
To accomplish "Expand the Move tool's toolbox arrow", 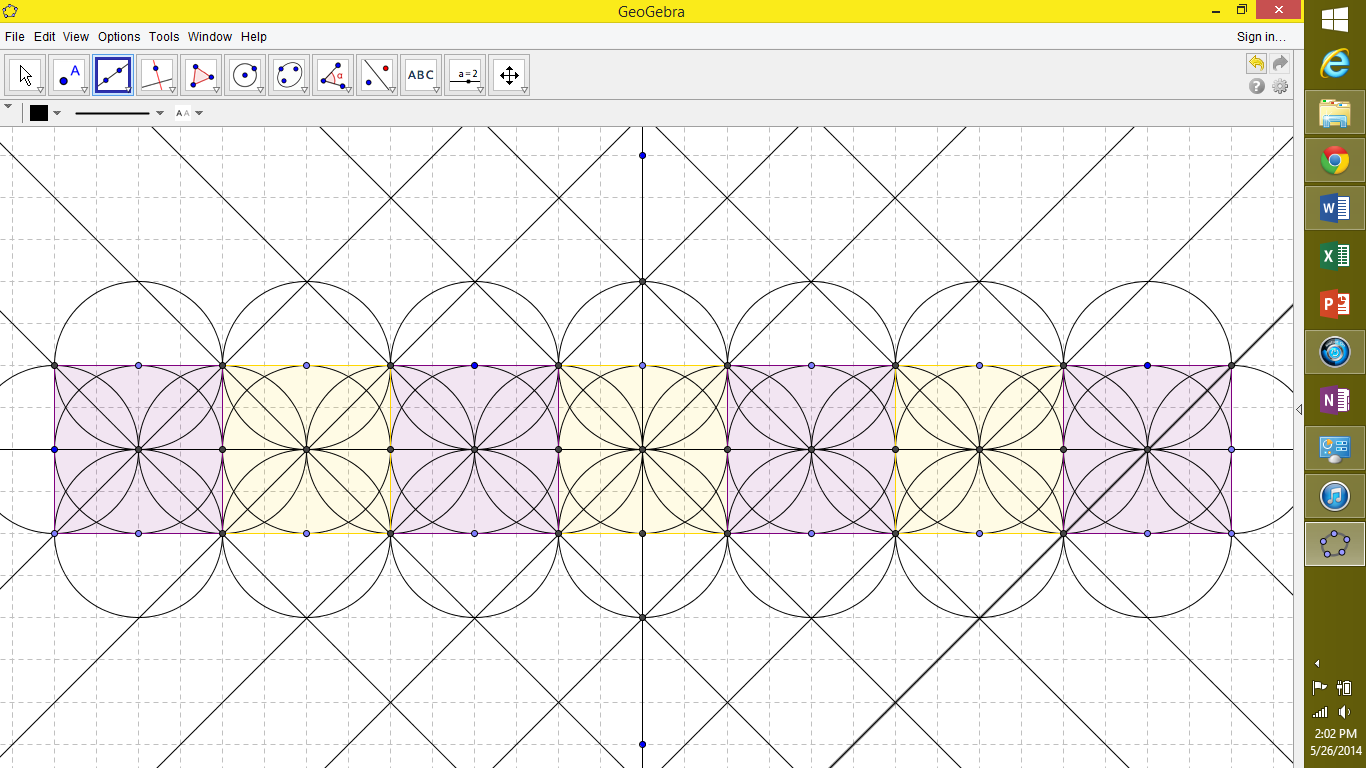I will point(40,90).
